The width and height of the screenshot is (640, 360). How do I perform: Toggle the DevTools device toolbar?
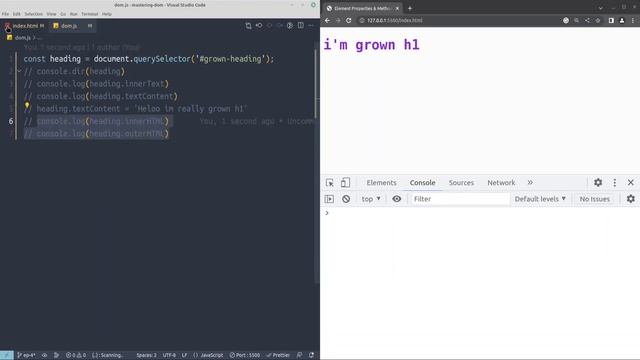345,183
